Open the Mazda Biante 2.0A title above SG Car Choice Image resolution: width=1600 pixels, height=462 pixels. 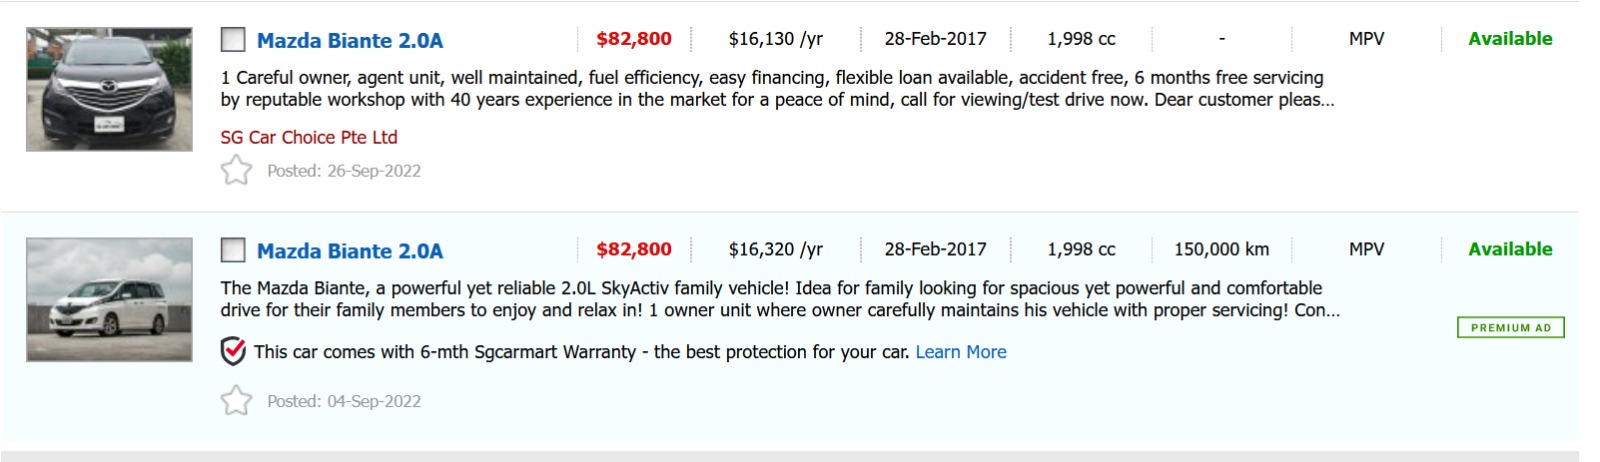pos(349,41)
